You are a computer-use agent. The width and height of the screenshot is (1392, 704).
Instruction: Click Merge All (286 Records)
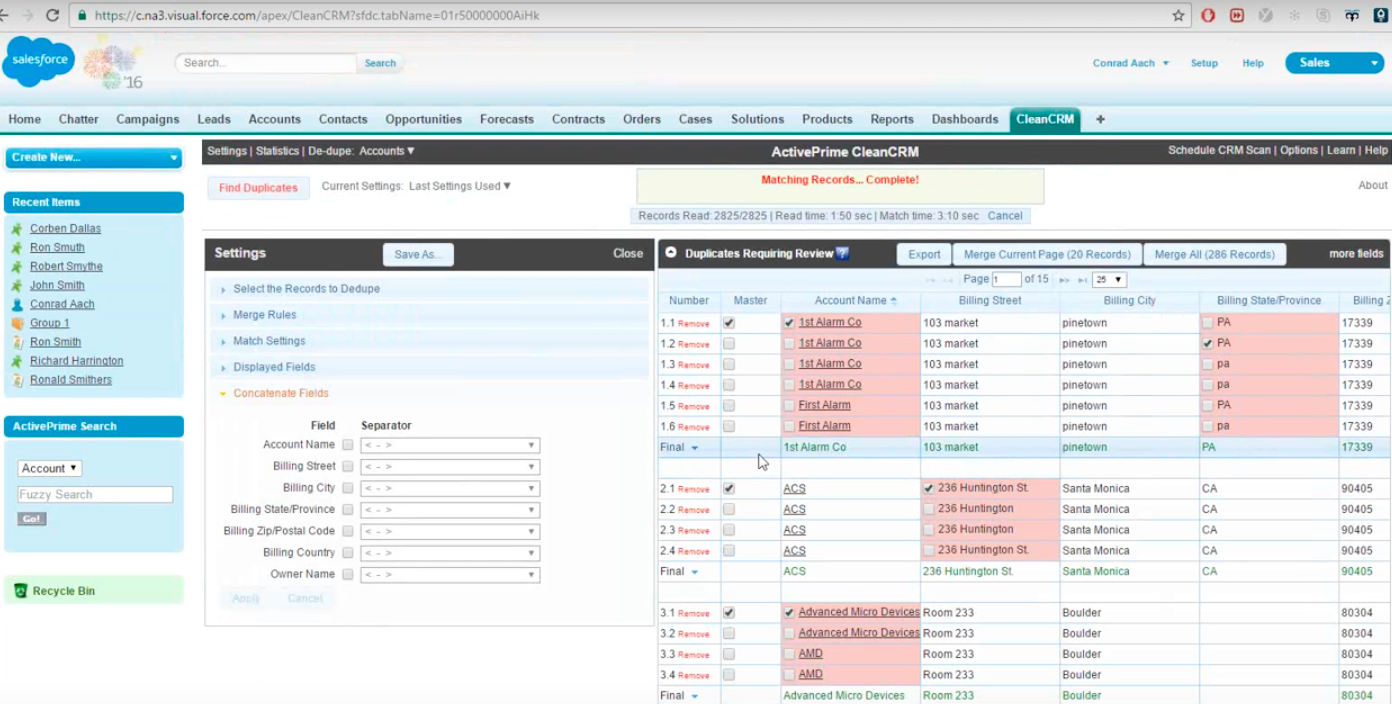click(1215, 253)
